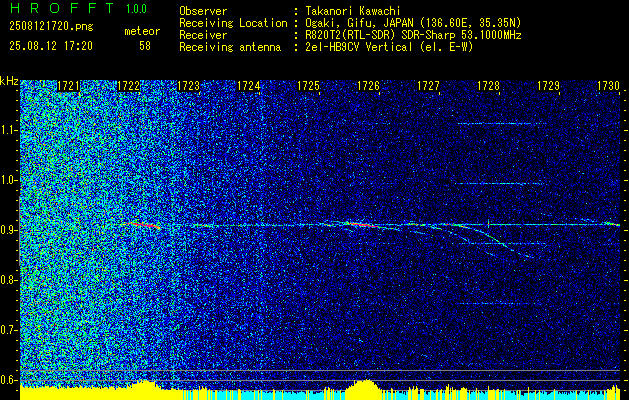Click the short vertical spike on carrier near 1728
The width and height of the screenshot is (629, 400).
[x=488, y=224]
